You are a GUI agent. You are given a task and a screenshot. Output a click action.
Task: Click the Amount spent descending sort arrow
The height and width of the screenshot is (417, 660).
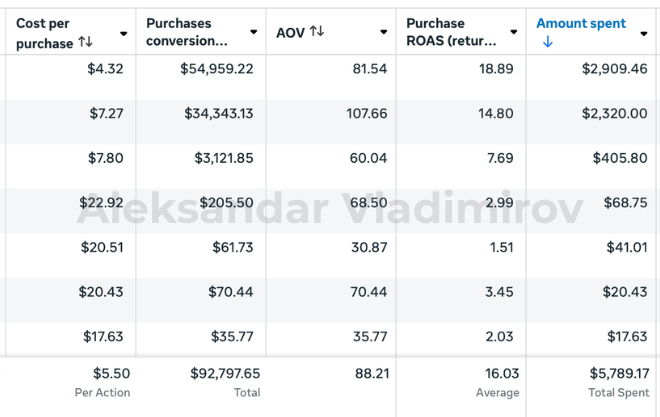548,42
